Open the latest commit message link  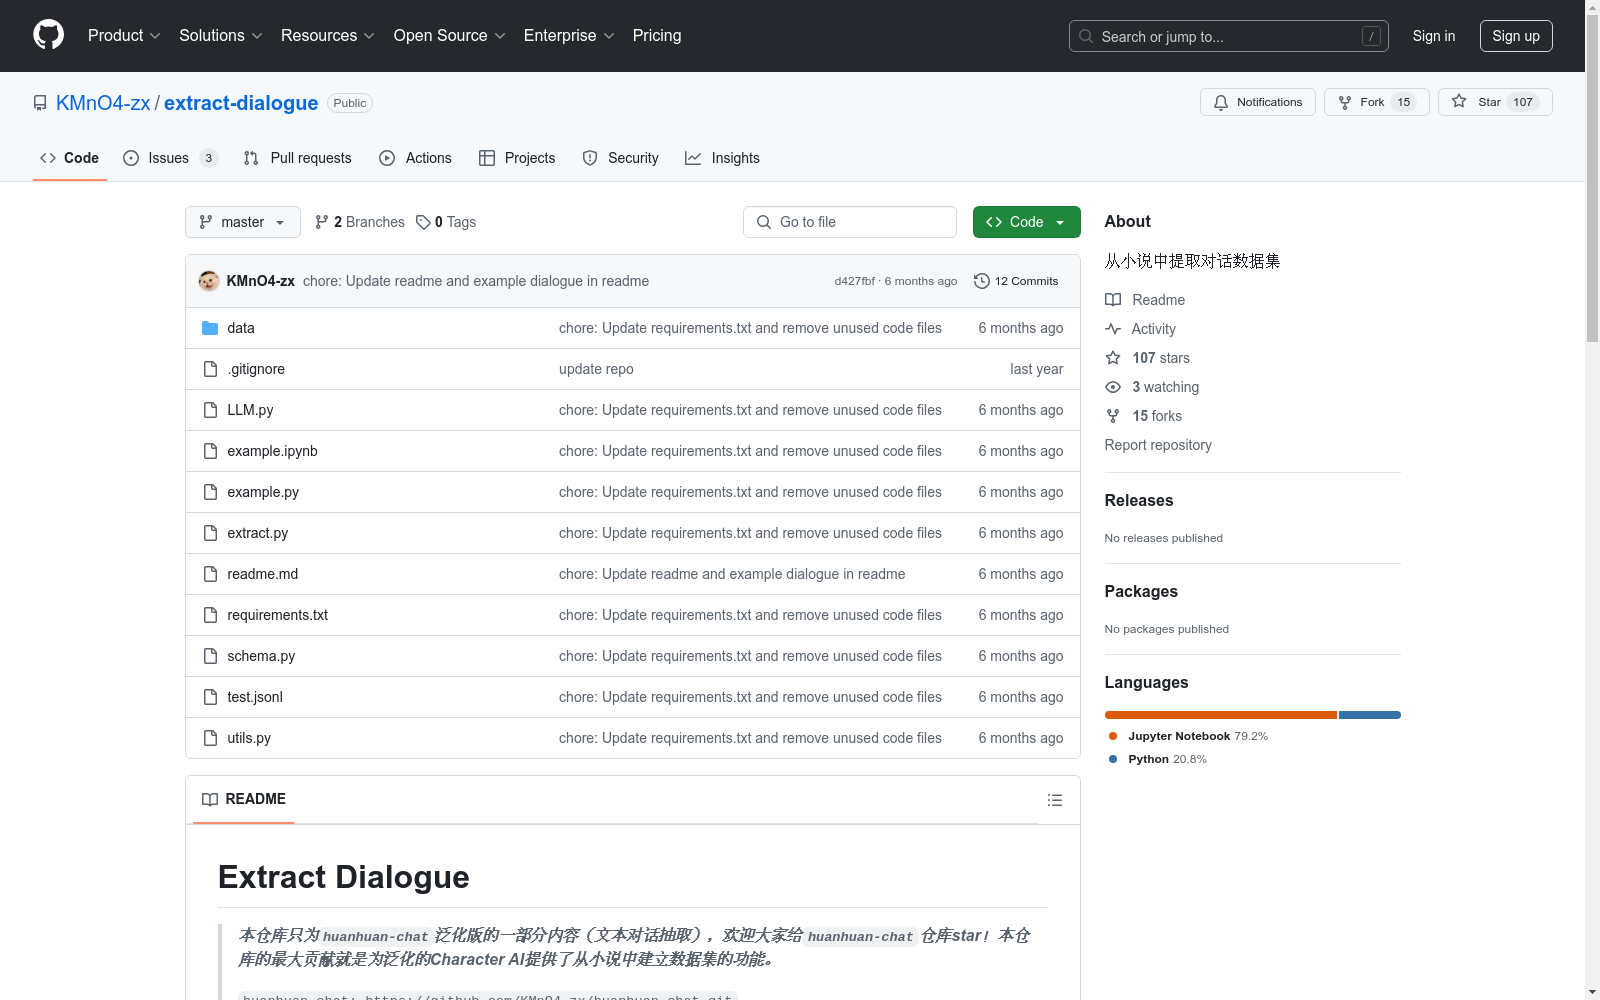[x=476, y=281]
